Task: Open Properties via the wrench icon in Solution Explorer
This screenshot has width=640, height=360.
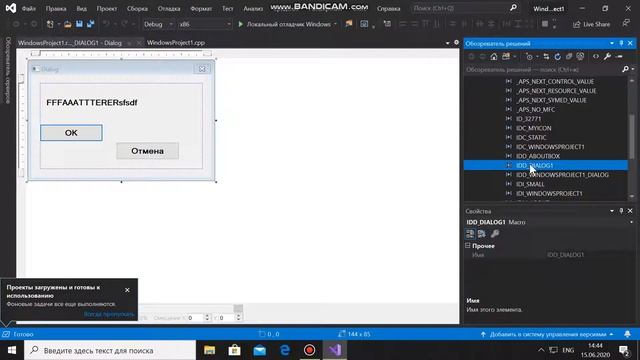Action: pos(607,56)
